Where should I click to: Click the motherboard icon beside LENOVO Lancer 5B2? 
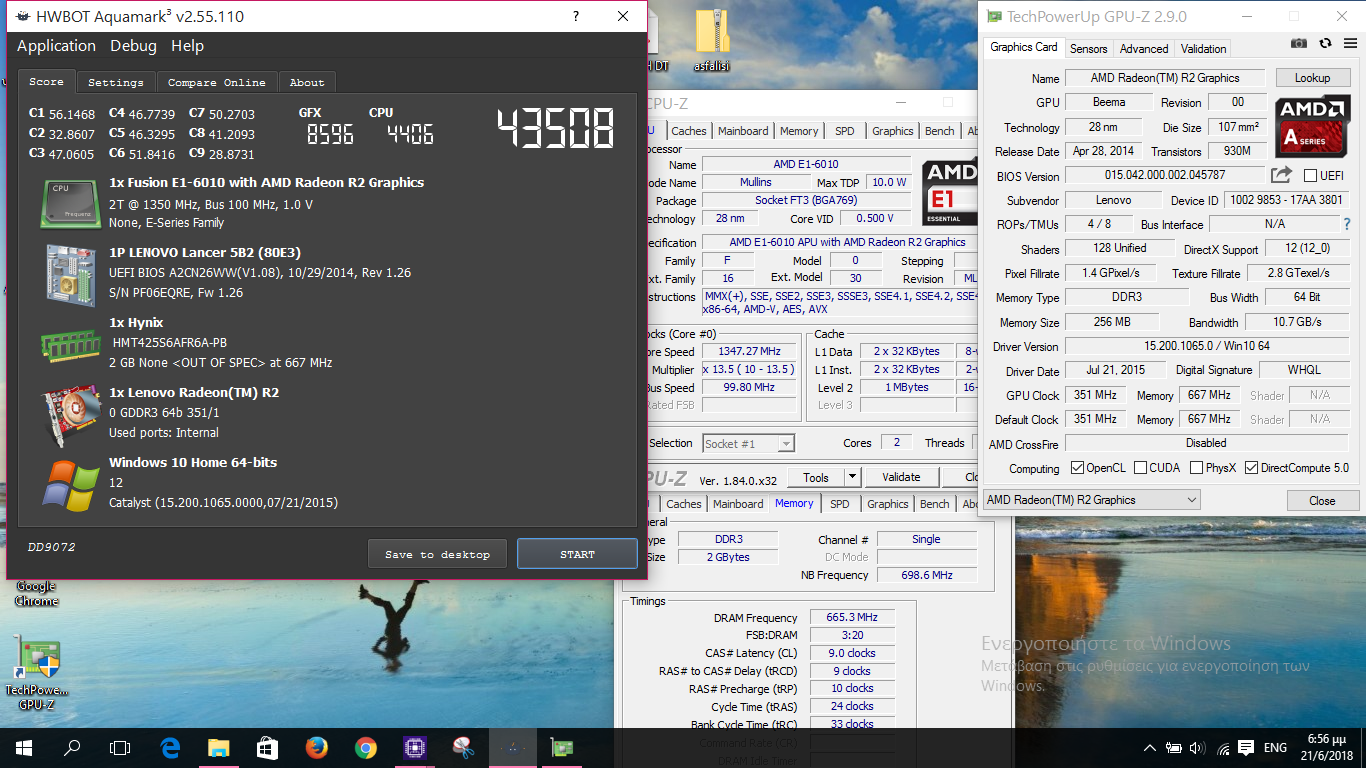coord(70,274)
